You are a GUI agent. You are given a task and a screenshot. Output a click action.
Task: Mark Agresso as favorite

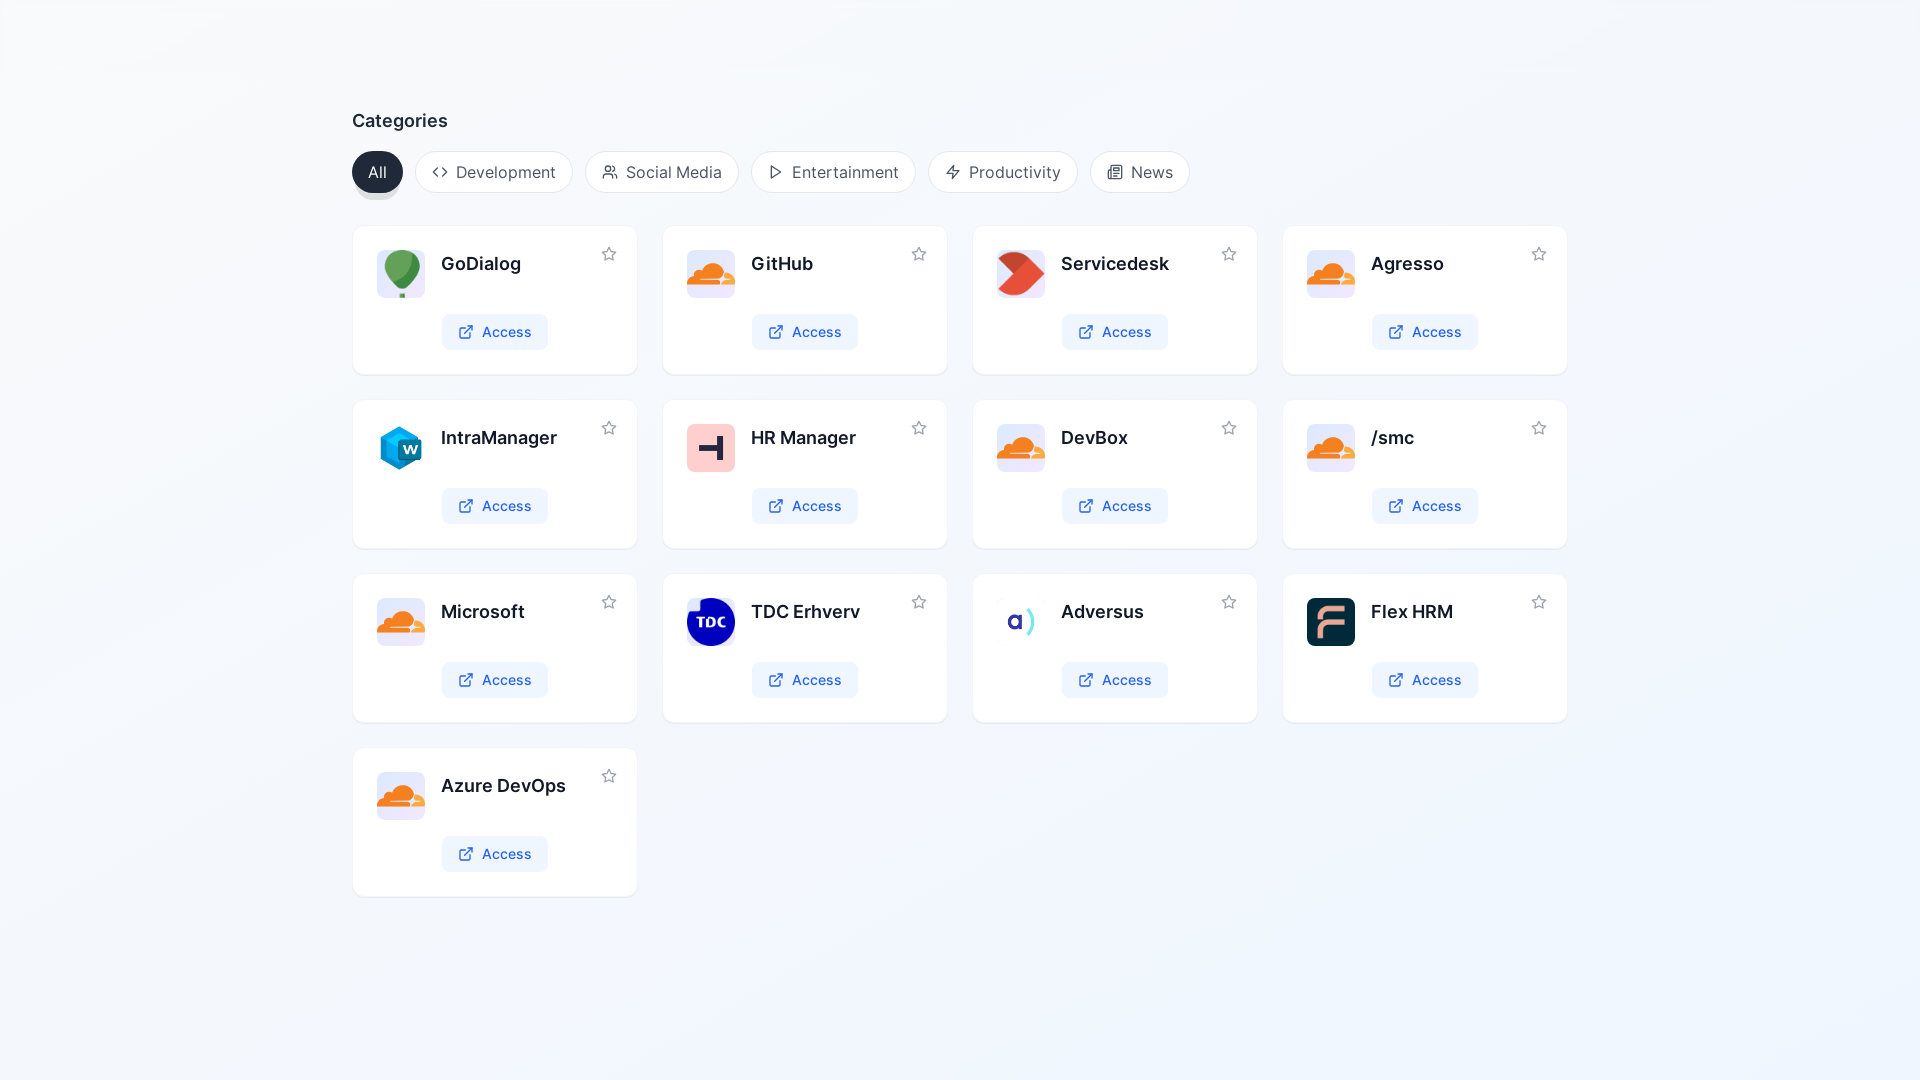tap(1539, 254)
